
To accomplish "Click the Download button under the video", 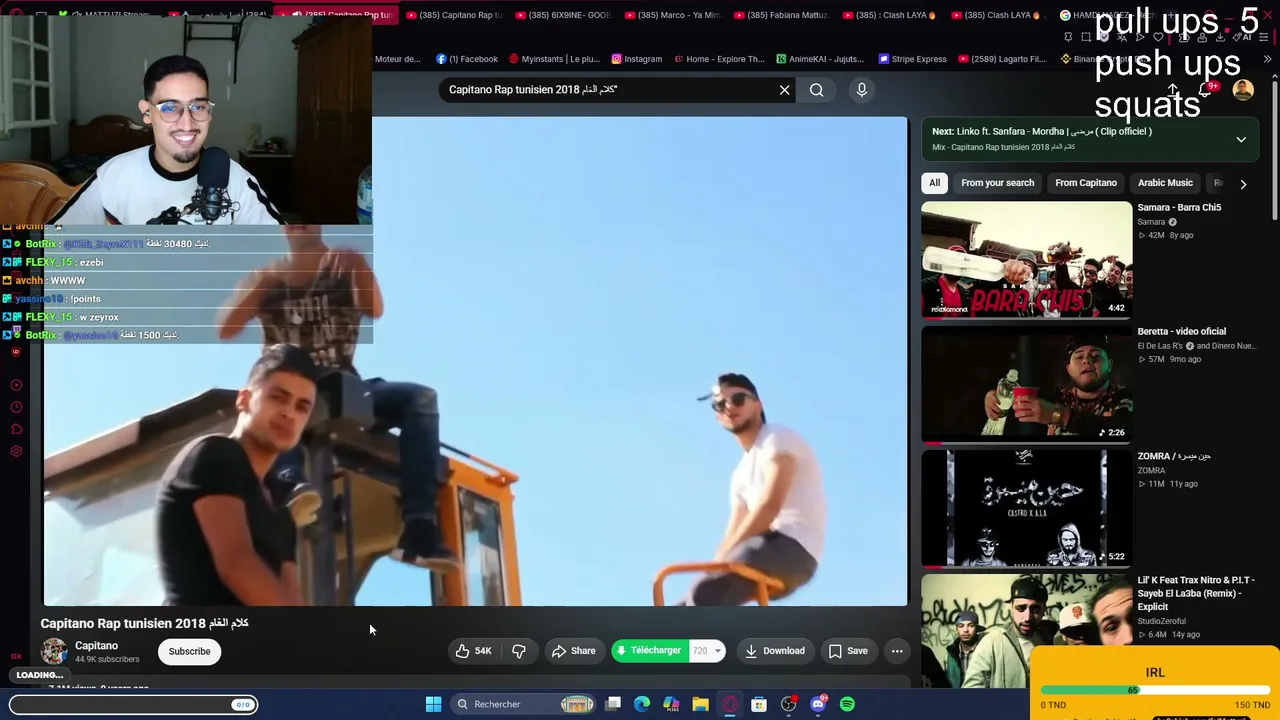I will point(775,651).
